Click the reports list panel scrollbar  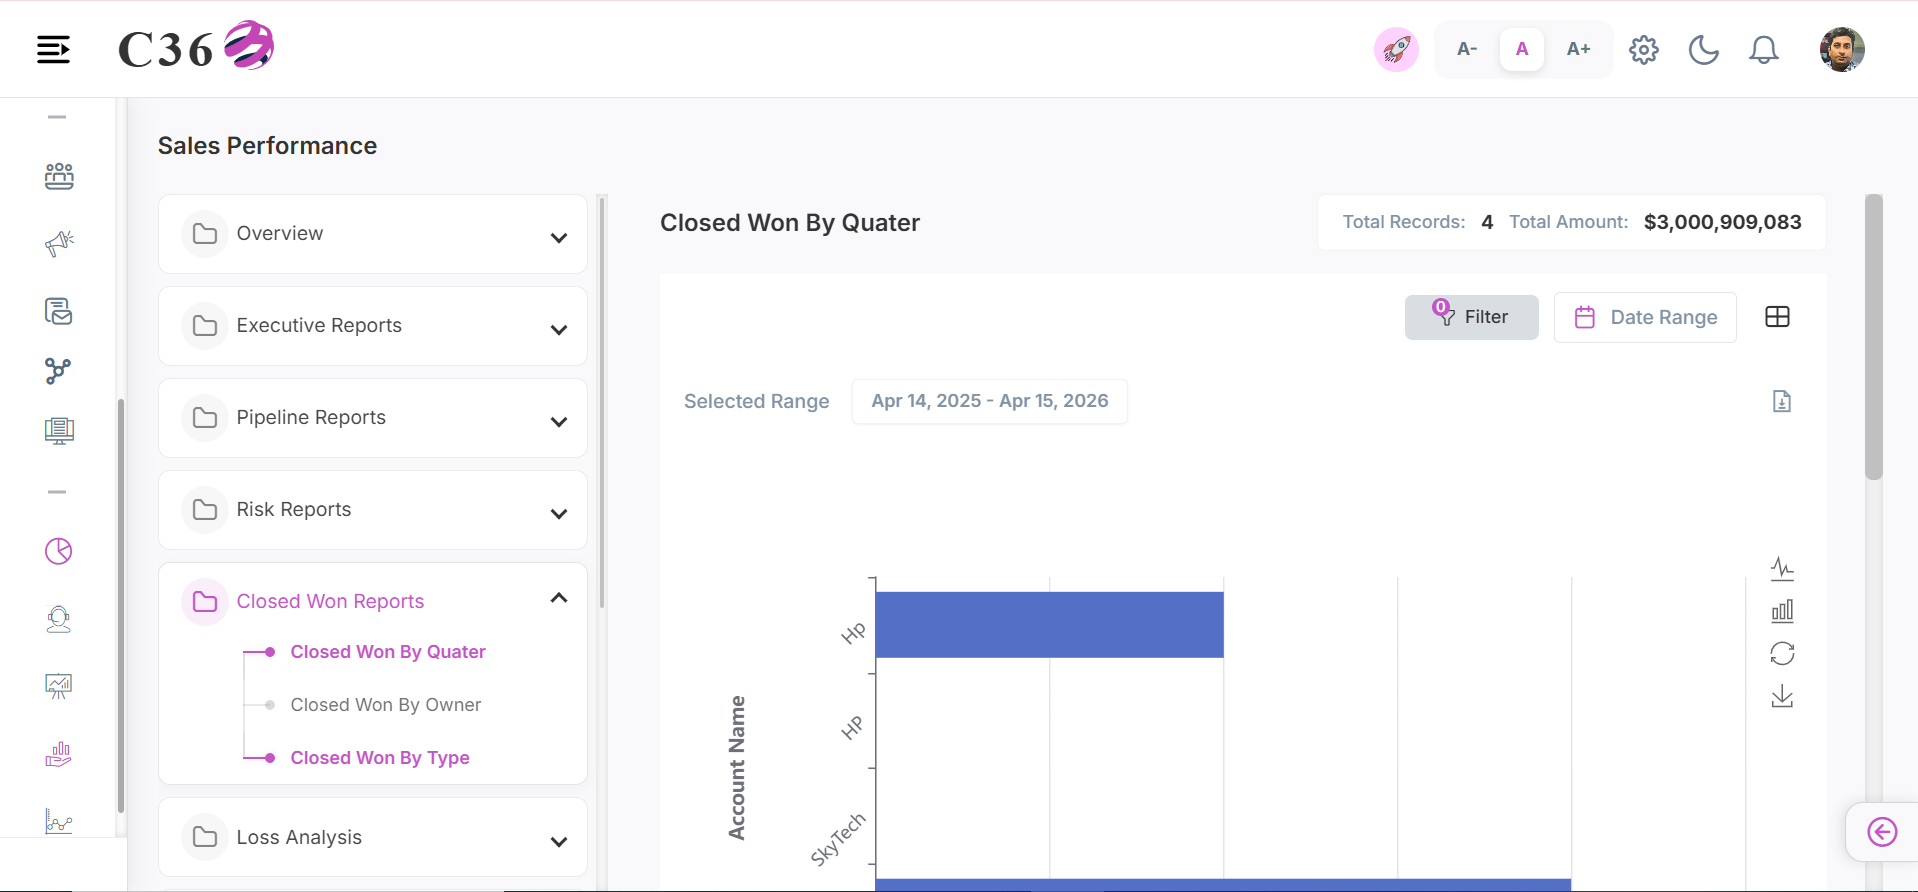tap(602, 402)
